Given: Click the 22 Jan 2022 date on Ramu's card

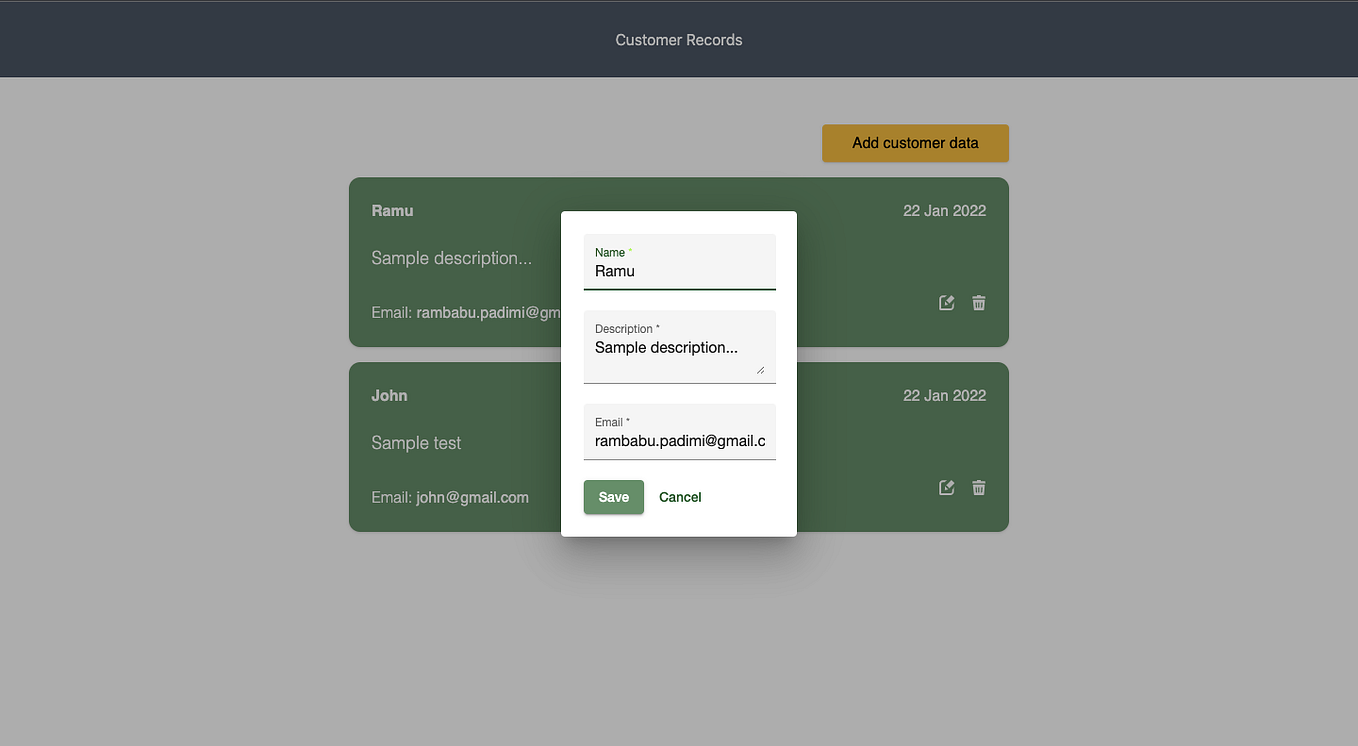Looking at the screenshot, I should click(x=944, y=210).
